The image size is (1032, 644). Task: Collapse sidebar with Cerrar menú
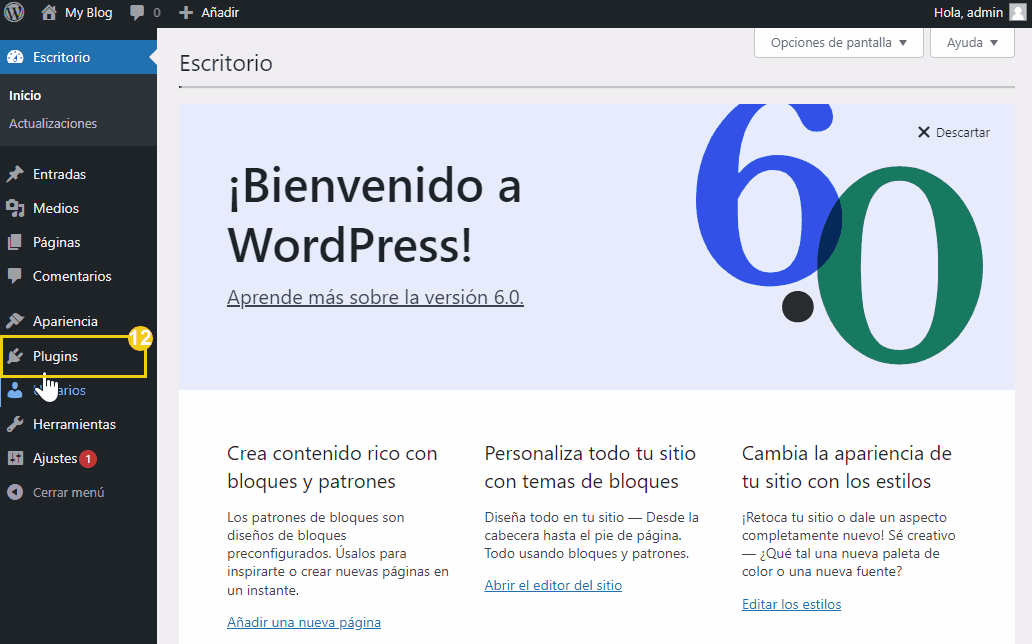click(x=78, y=493)
